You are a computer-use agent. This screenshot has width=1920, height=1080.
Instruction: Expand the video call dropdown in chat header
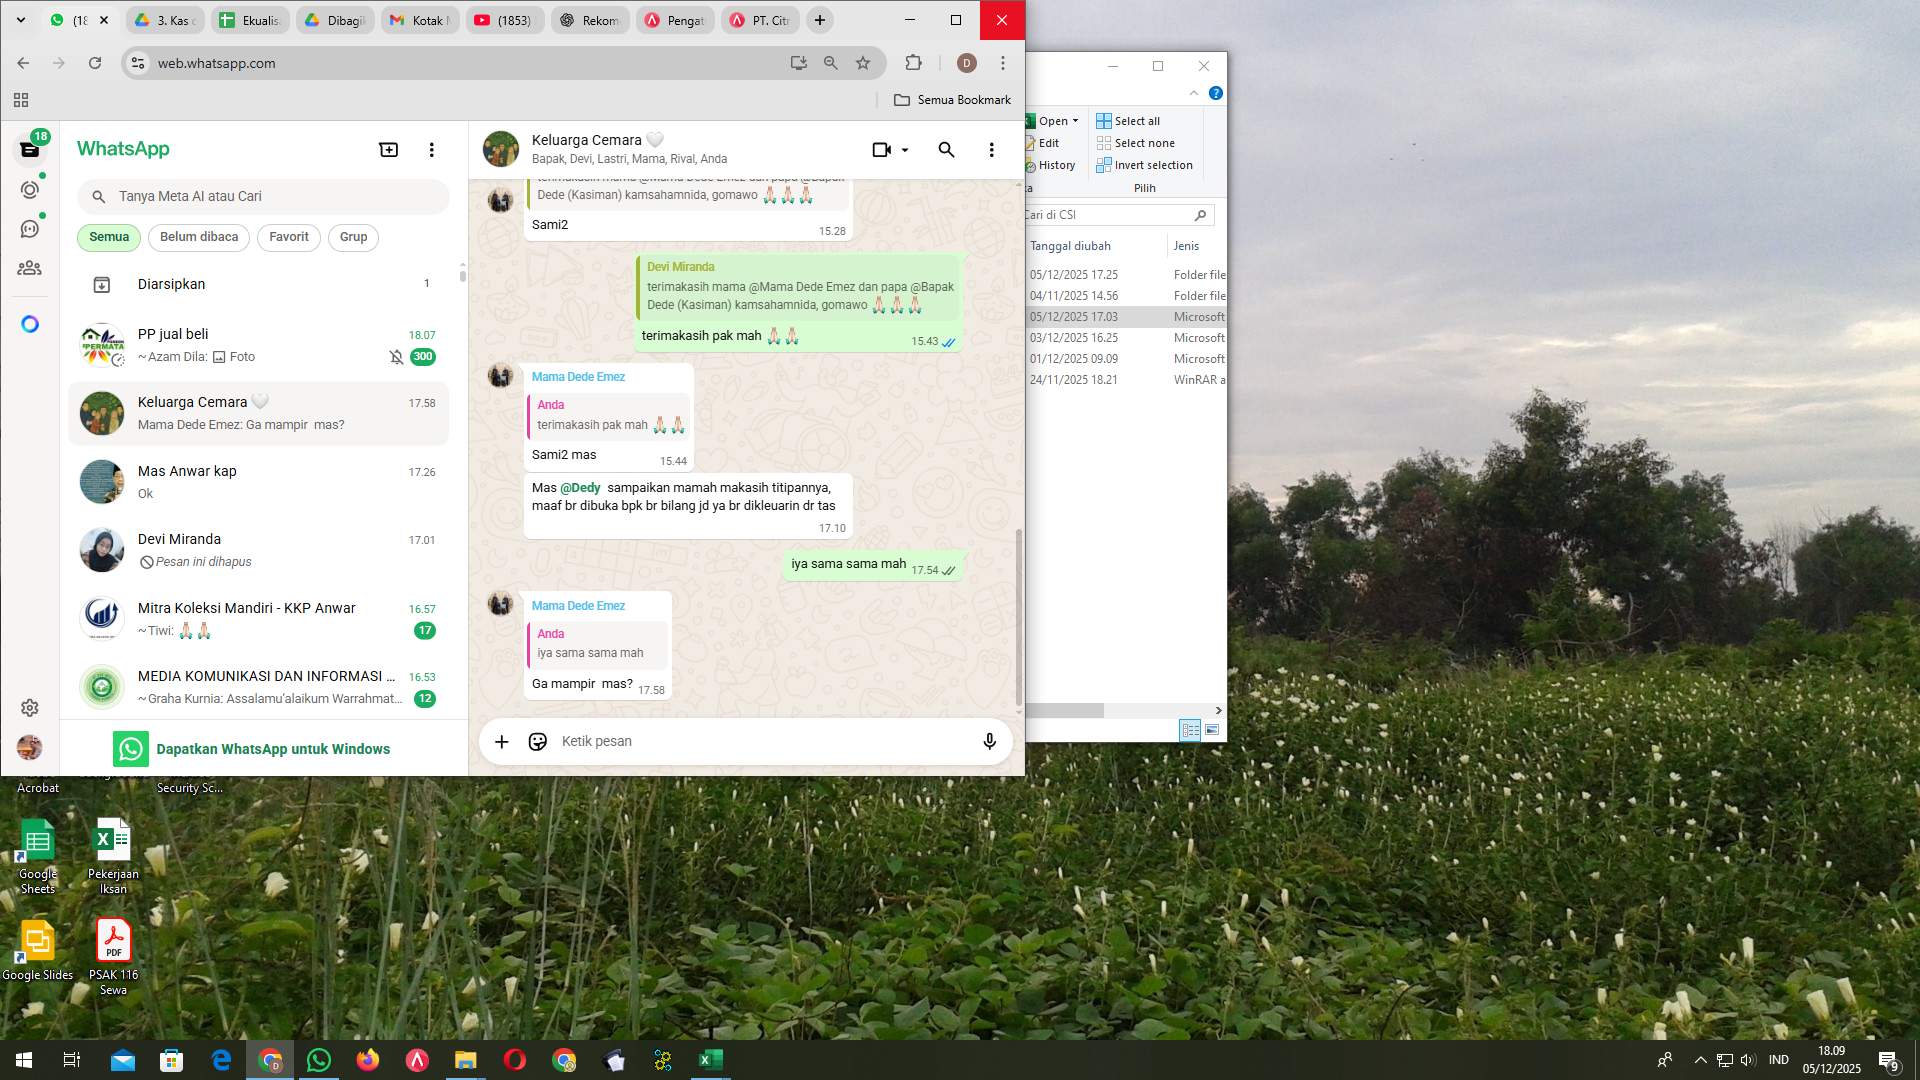click(903, 149)
